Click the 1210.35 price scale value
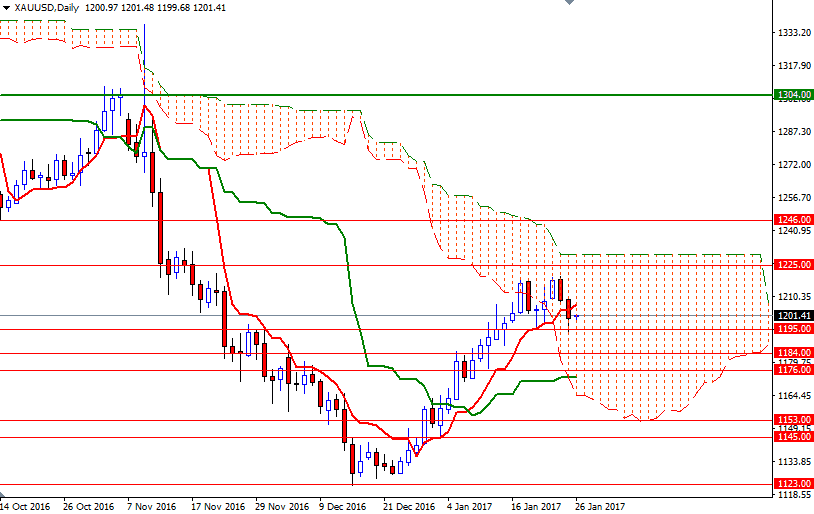This screenshot has width=814, height=514. (x=794, y=297)
